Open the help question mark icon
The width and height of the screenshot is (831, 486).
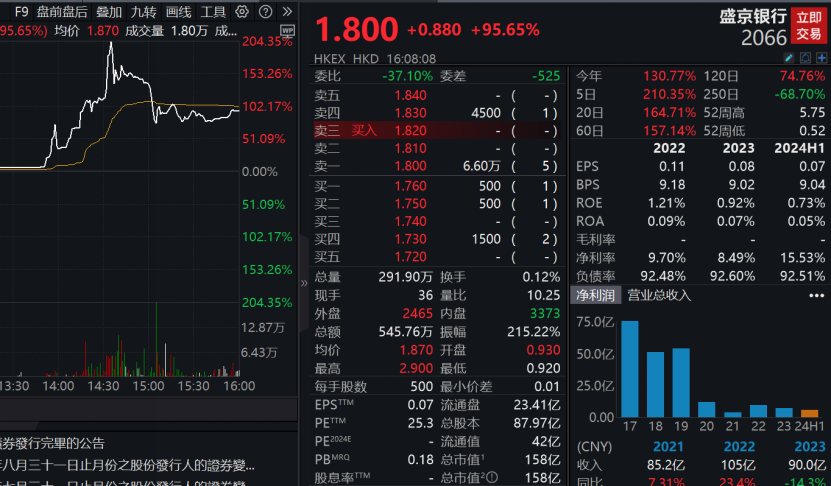(x=266, y=12)
